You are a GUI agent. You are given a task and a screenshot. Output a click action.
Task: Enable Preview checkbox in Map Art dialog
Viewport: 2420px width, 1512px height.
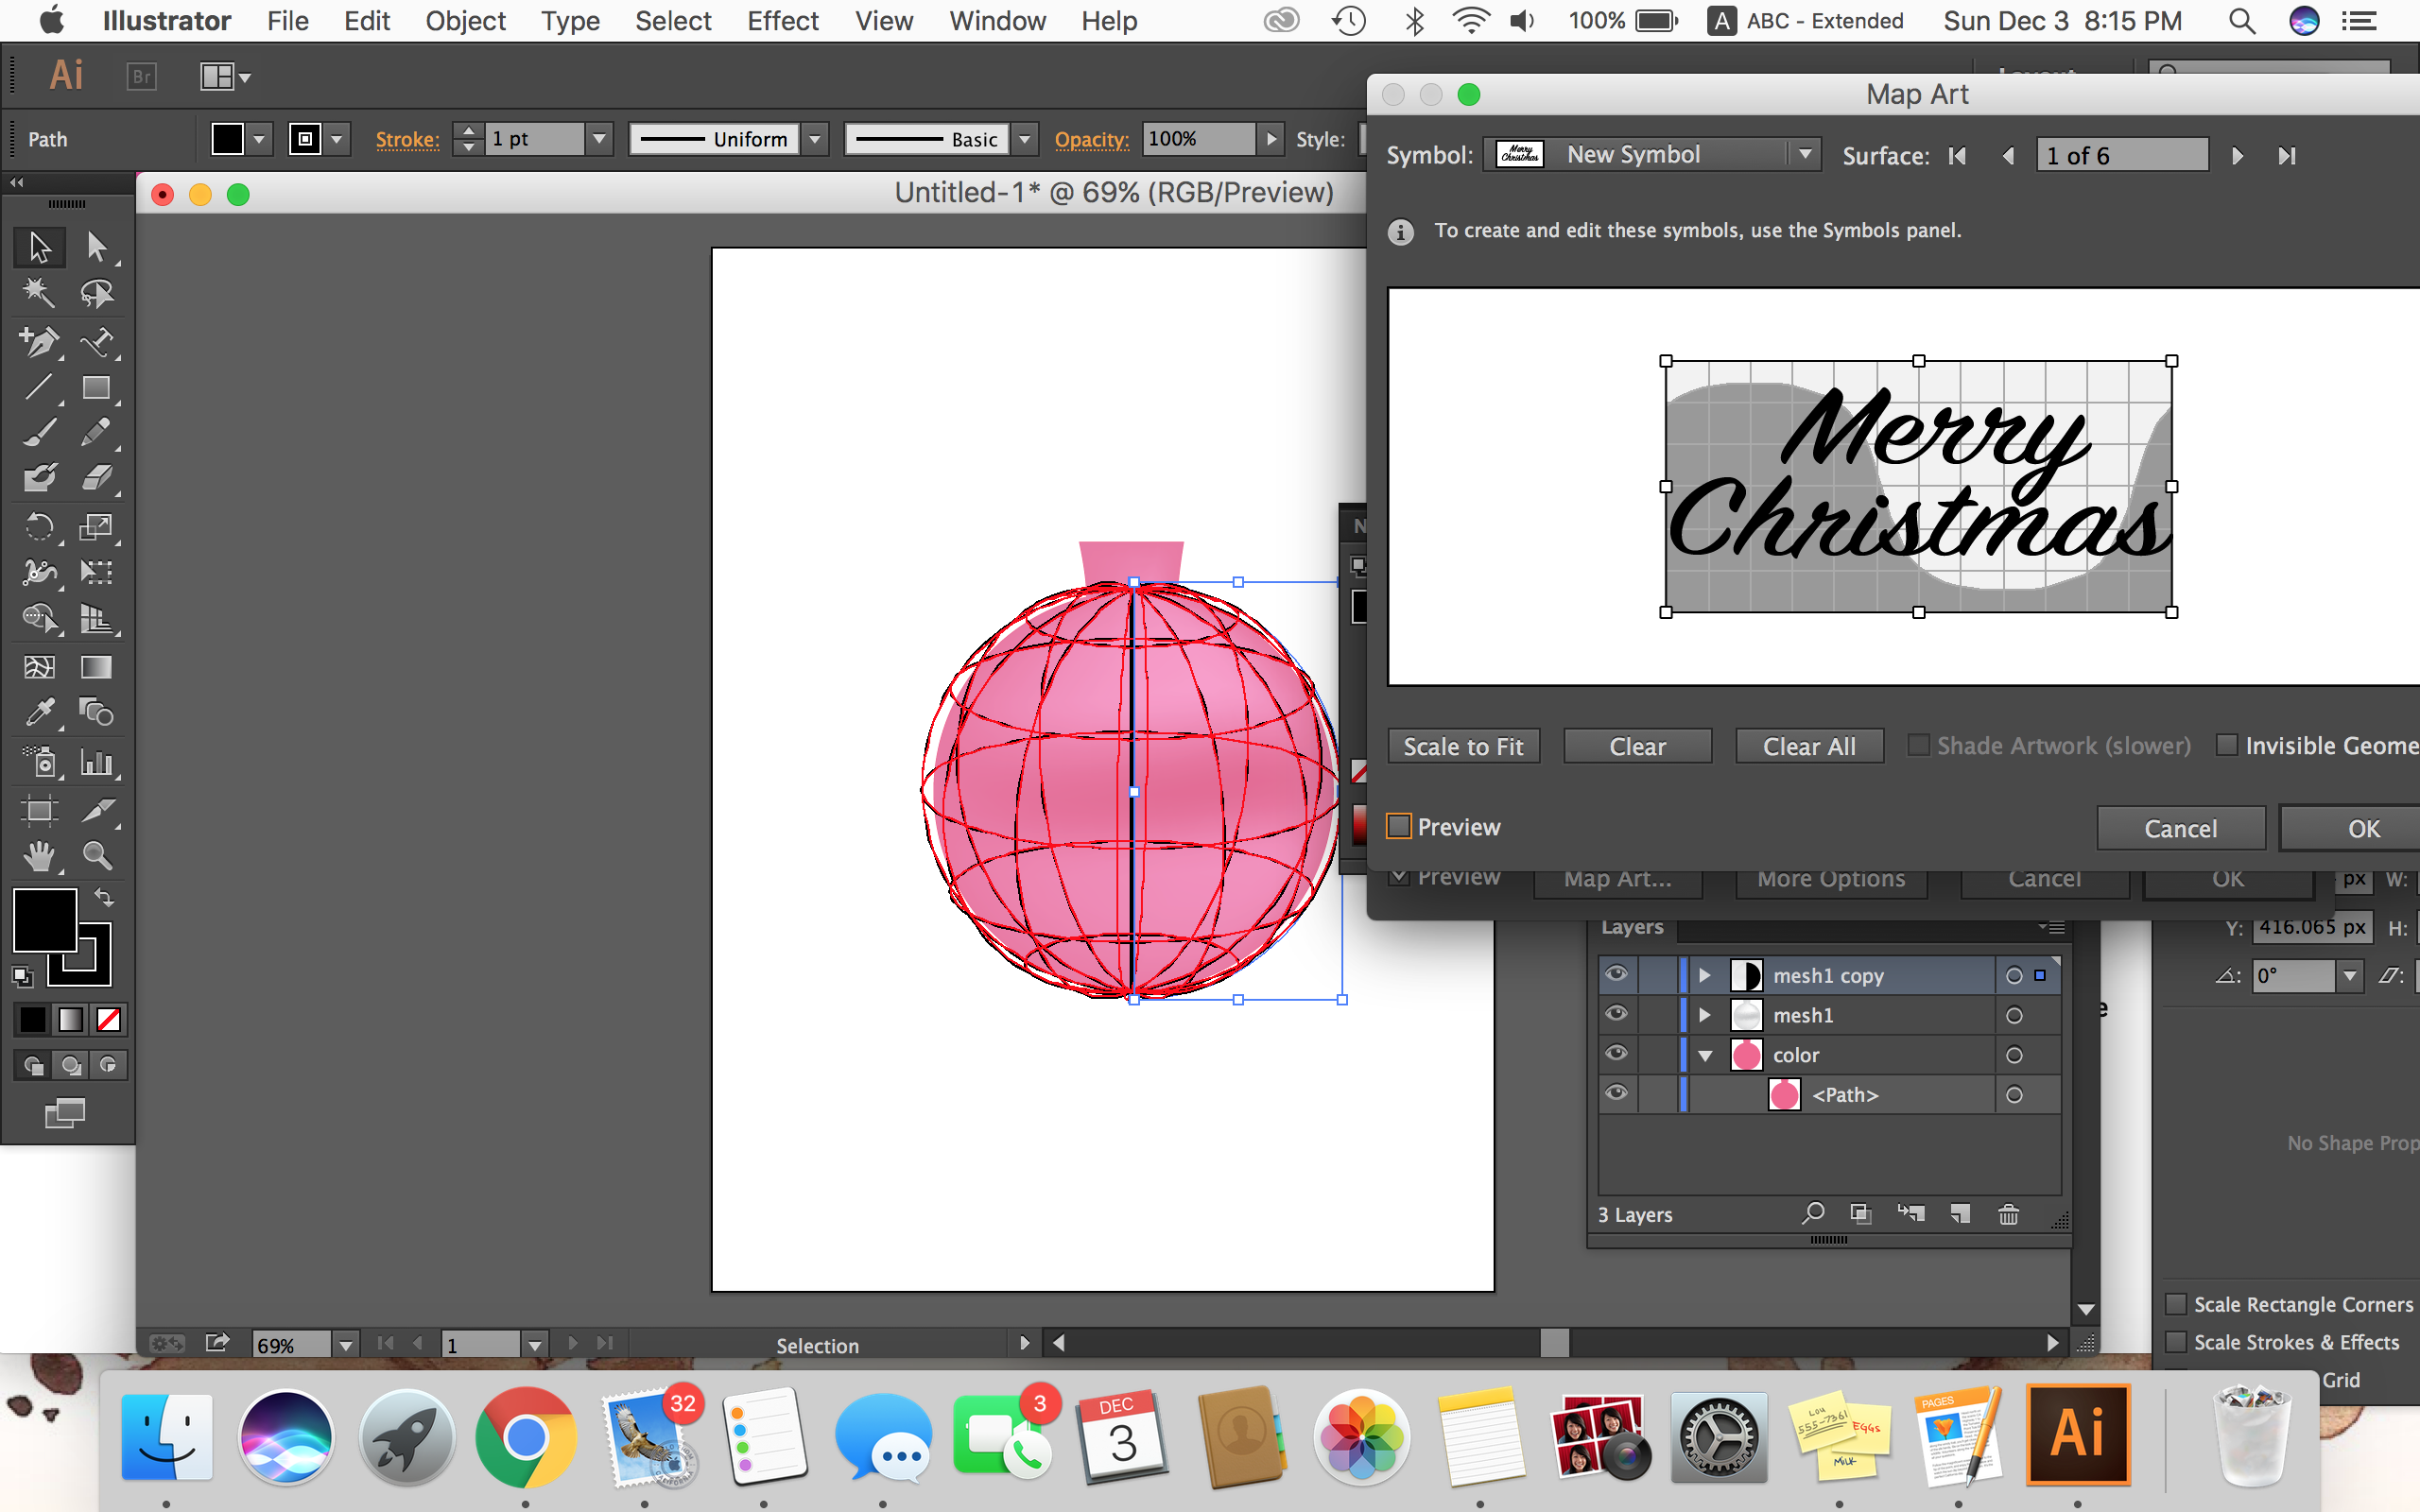tap(1399, 826)
